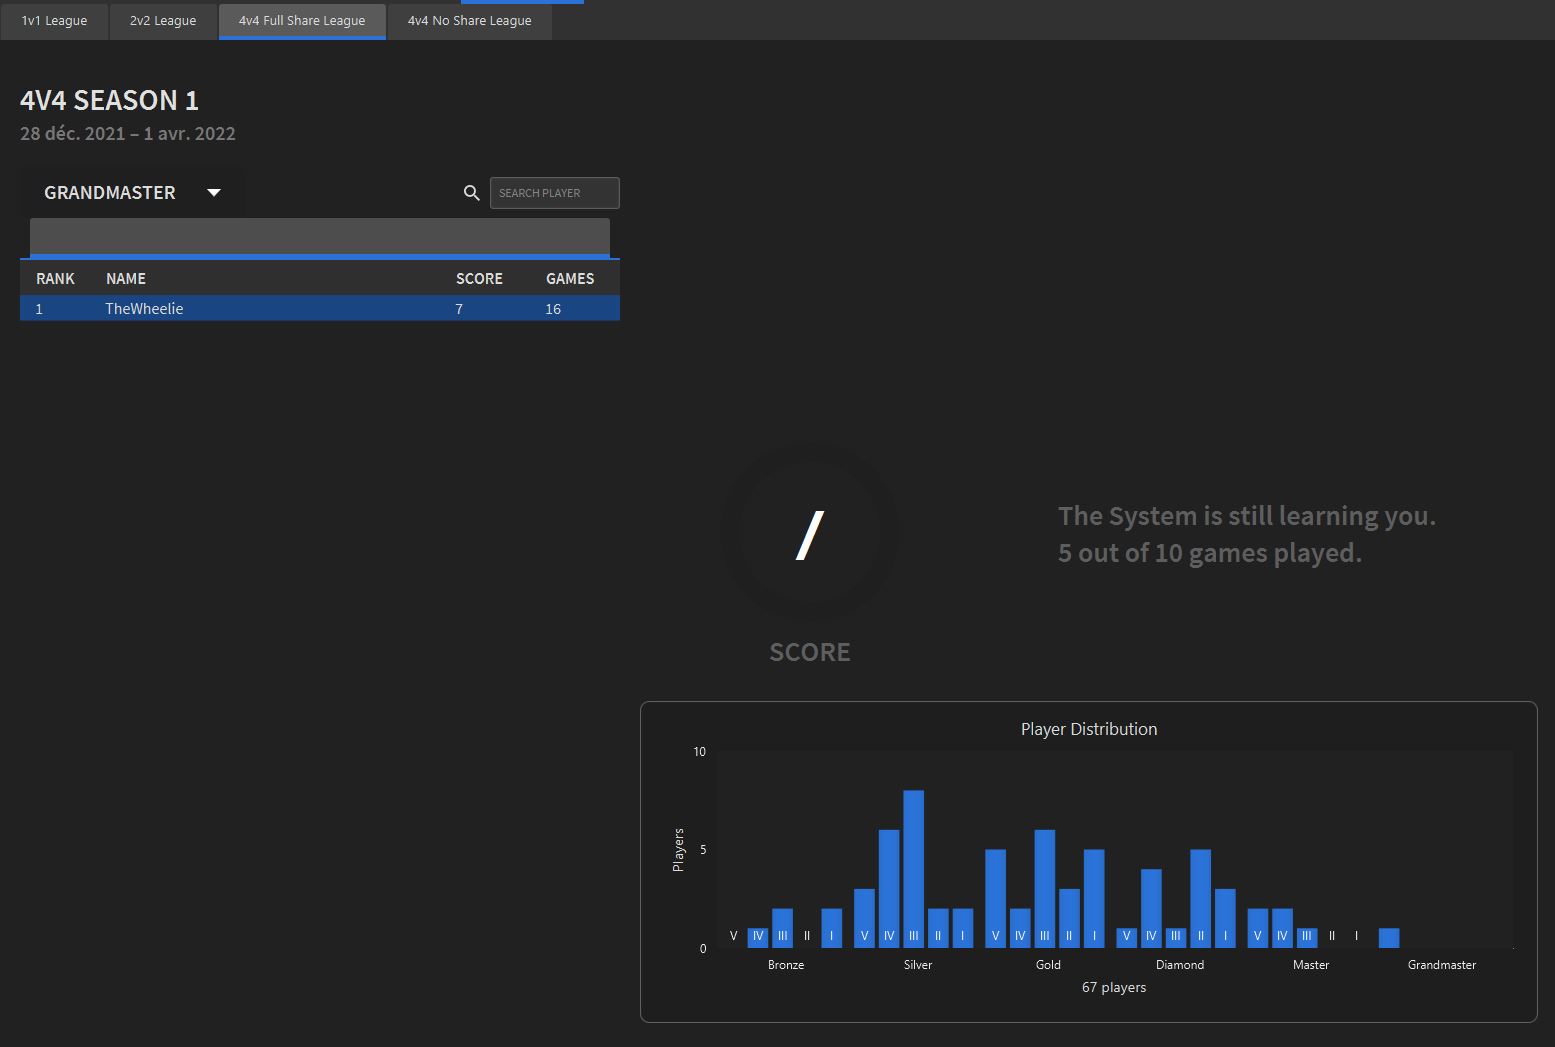The image size is (1555, 1047).
Task: Sort by the NAME column header
Action: pos(126,279)
